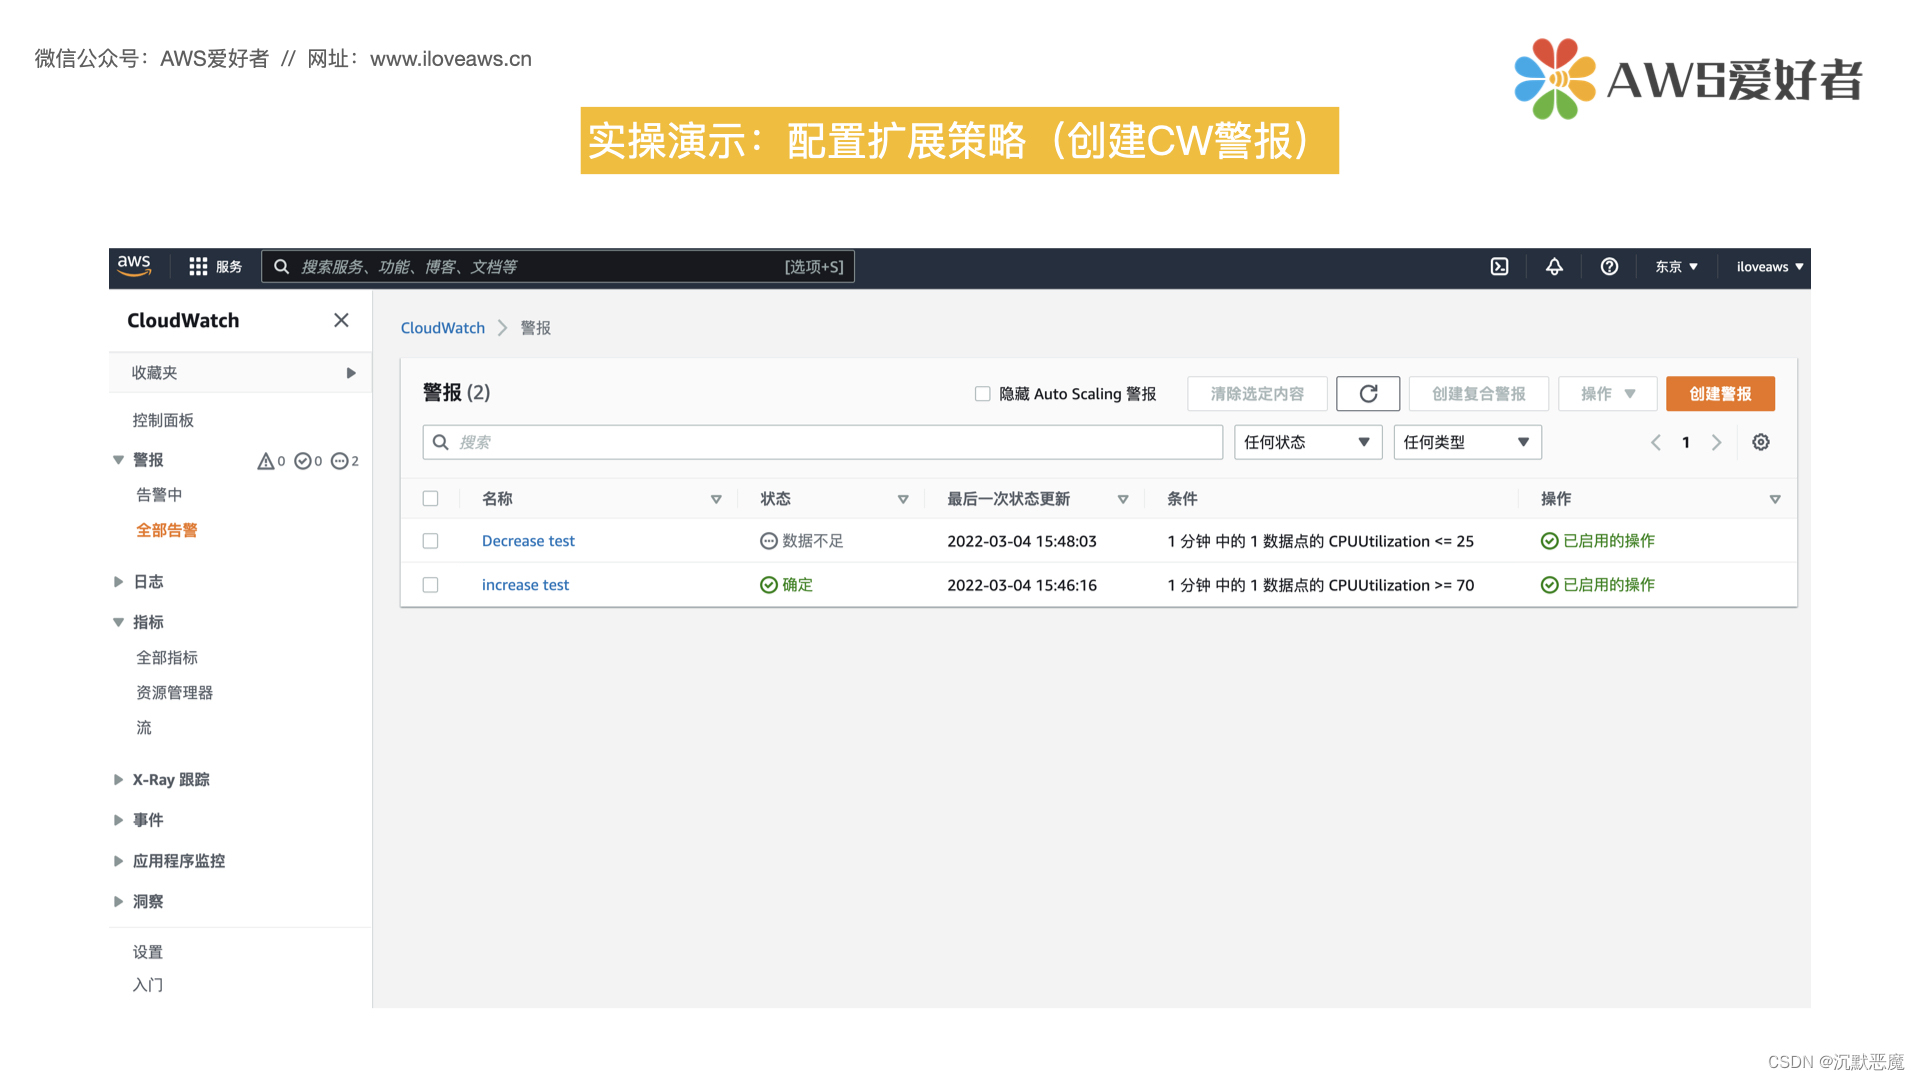Click the in-alarm count triangle icon
Image resolution: width=1920 pixels, height=1080 pixels.
click(x=266, y=461)
